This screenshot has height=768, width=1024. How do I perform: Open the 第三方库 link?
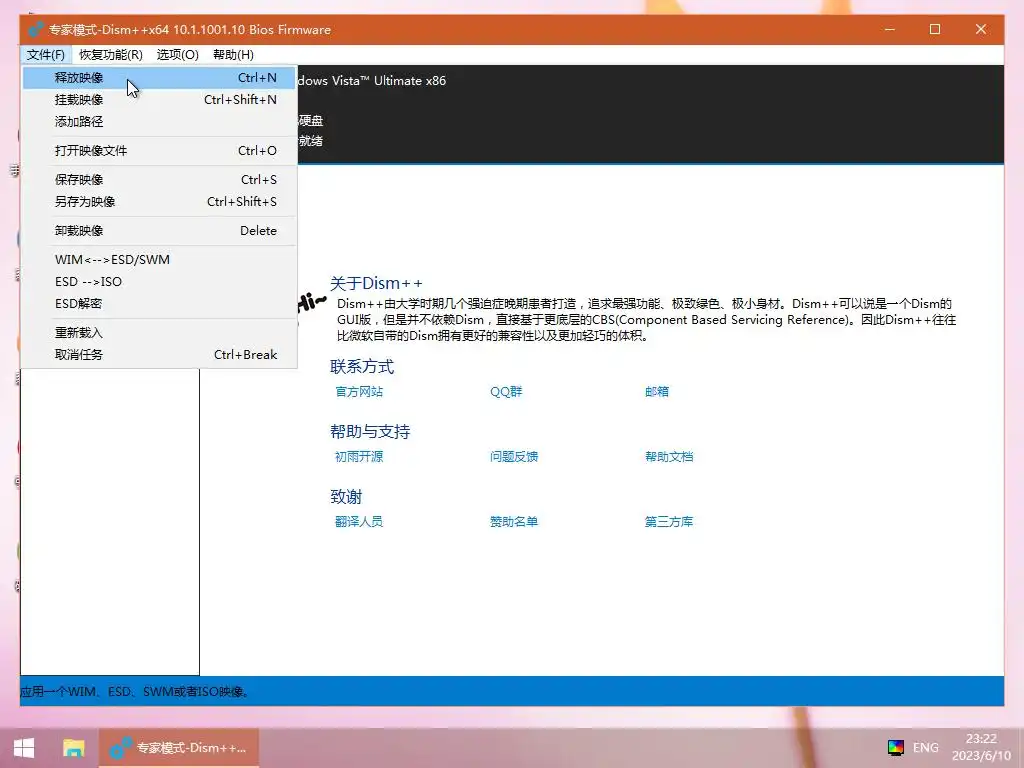pos(669,522)
